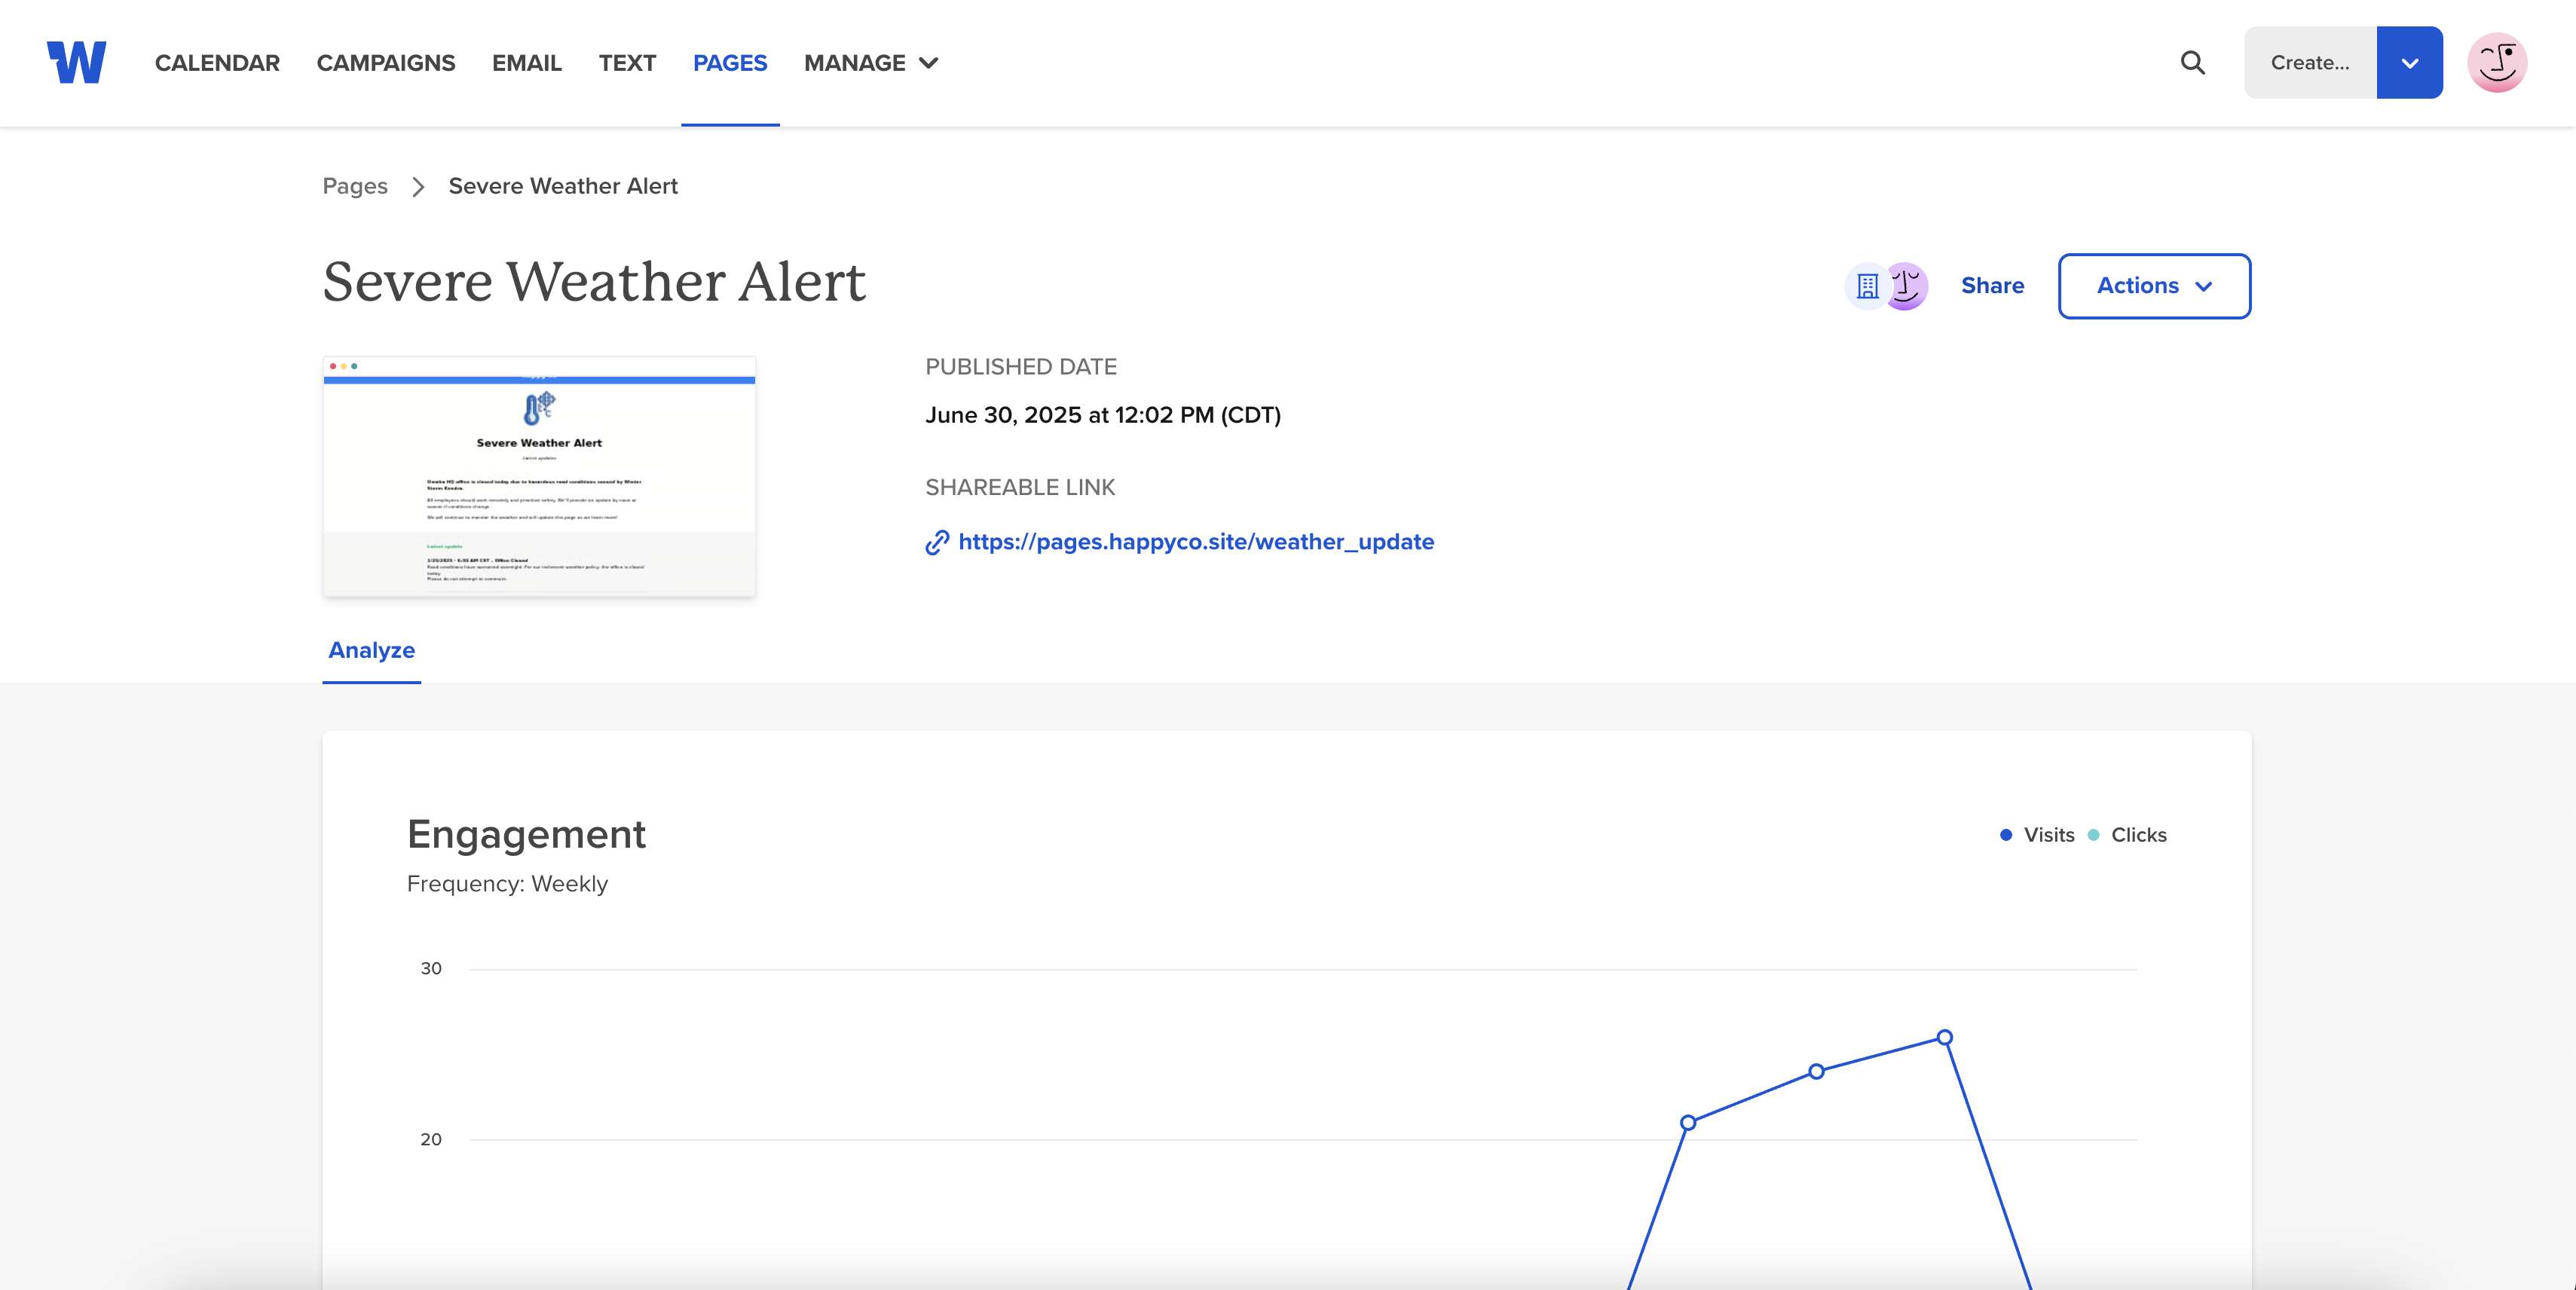The image size is (2576, 1290).
Task: Open the Severe Weather Alert page thumbnail
Action: pos(539,477)
